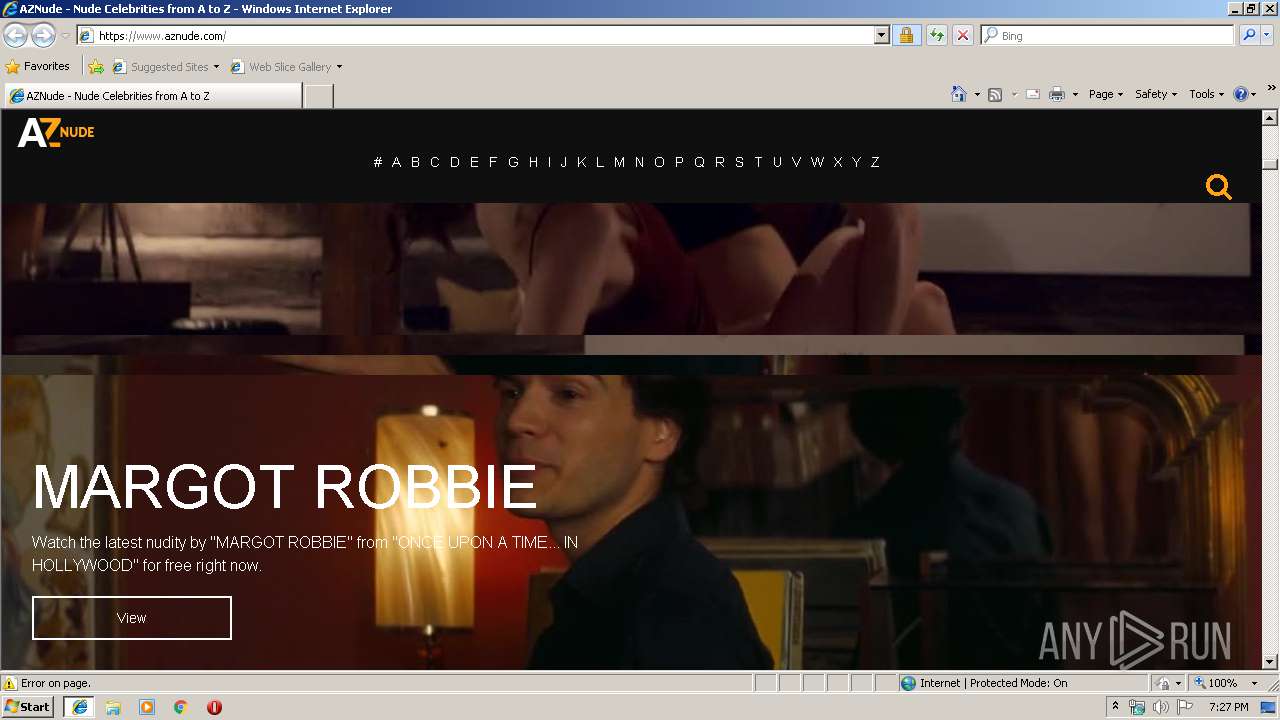Click the scrollbar down arrow

pos(1270,661)
